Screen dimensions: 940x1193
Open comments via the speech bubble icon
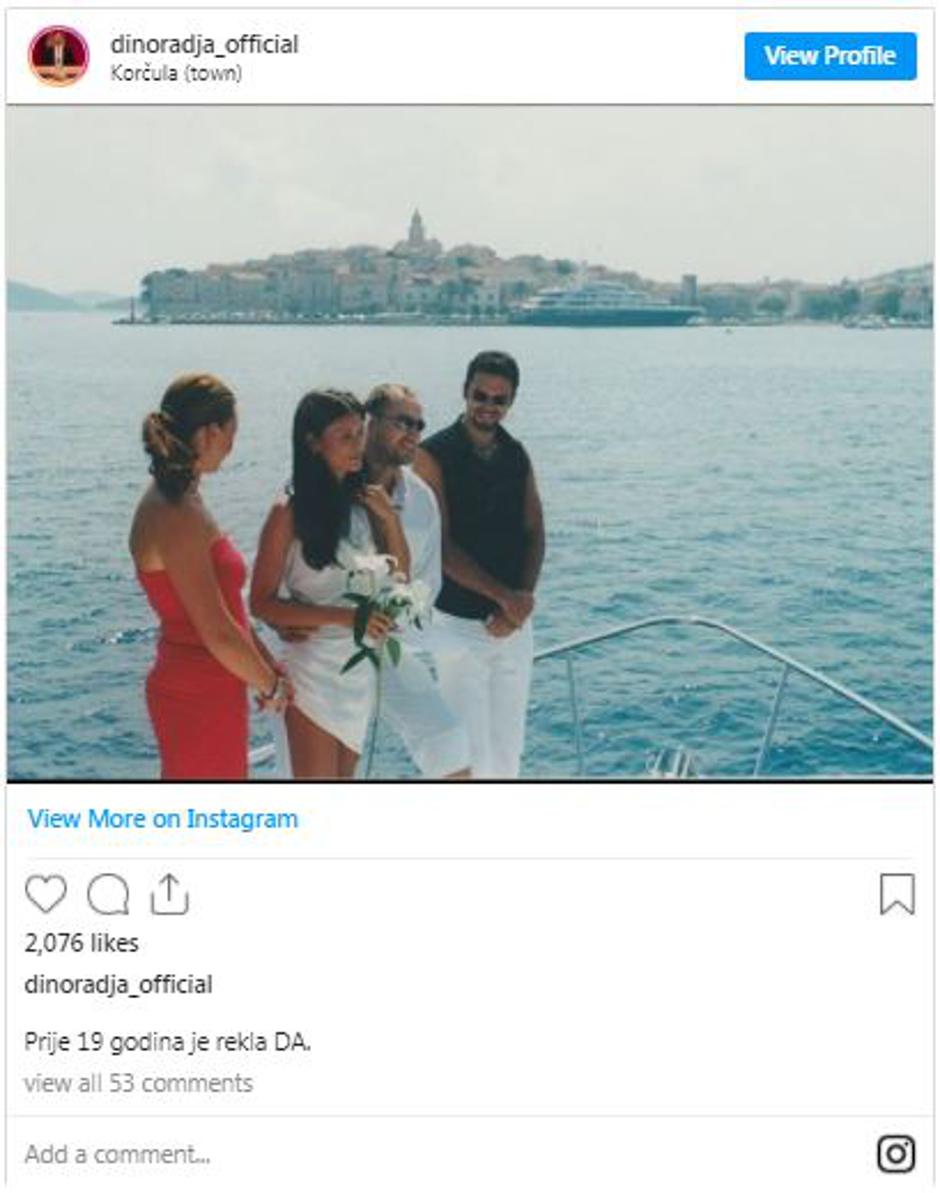coord(108,895)
